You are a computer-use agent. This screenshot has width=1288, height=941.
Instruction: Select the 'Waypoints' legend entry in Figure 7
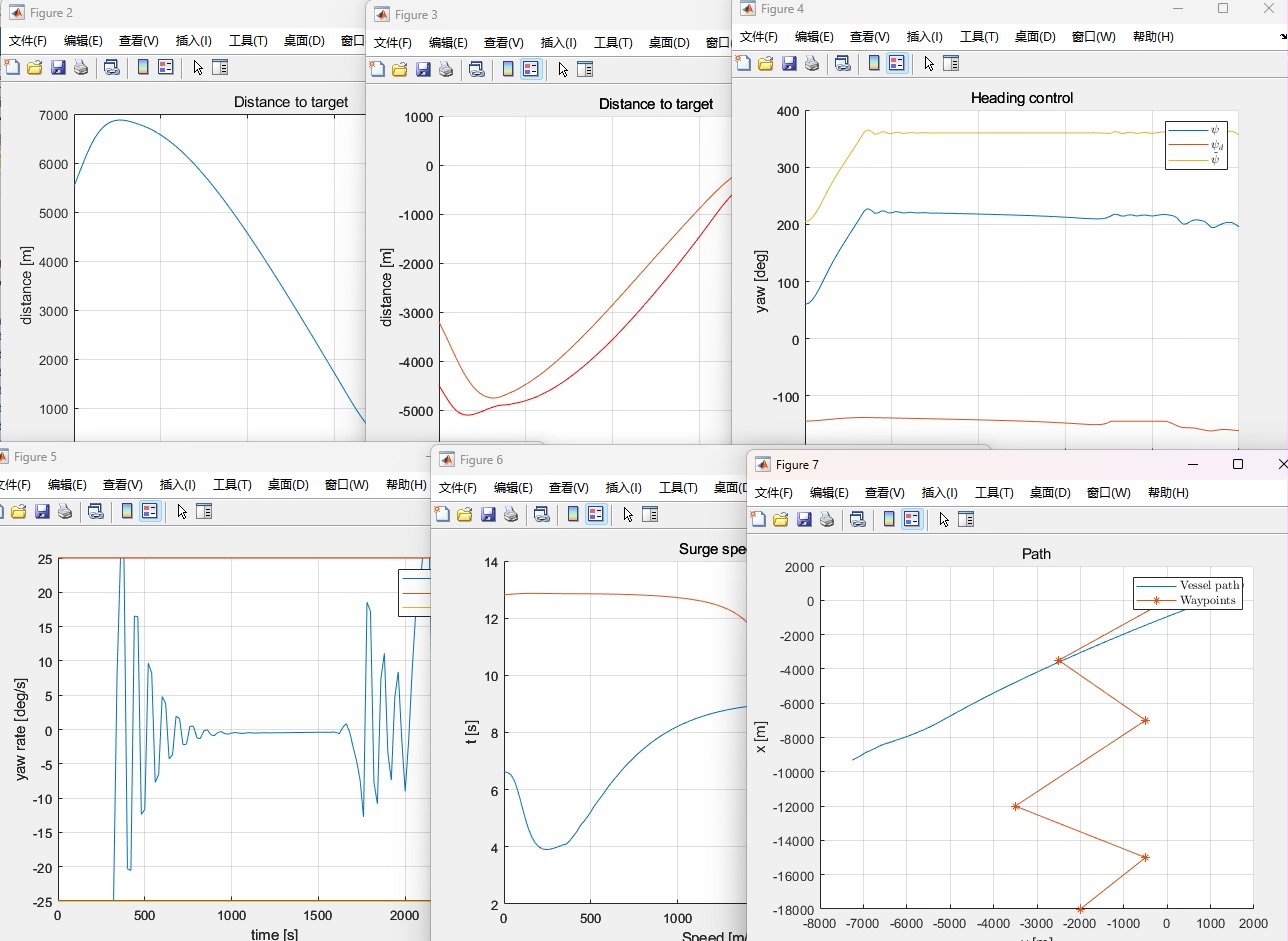click(1208, 601)
